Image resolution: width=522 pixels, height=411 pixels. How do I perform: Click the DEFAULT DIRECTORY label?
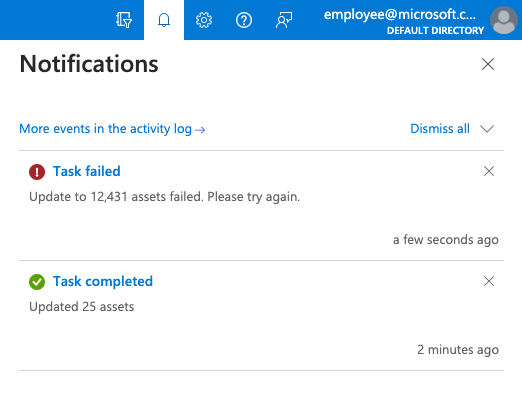coord(435,30)
